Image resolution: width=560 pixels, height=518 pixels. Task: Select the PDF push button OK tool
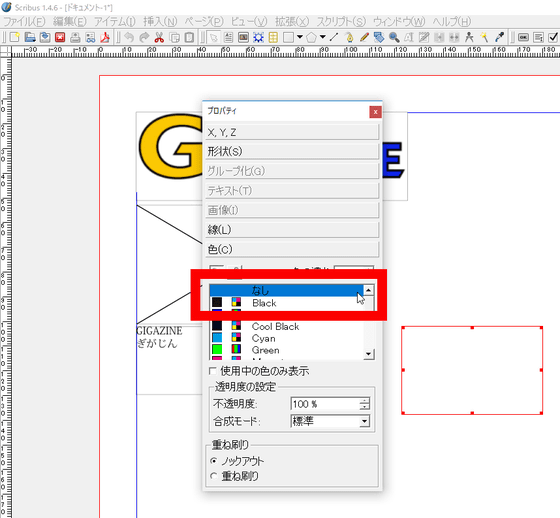[x=523, y=37]
